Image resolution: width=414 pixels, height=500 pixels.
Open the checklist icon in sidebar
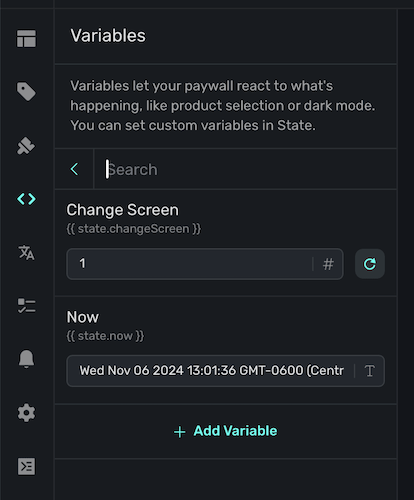point(26,306)
